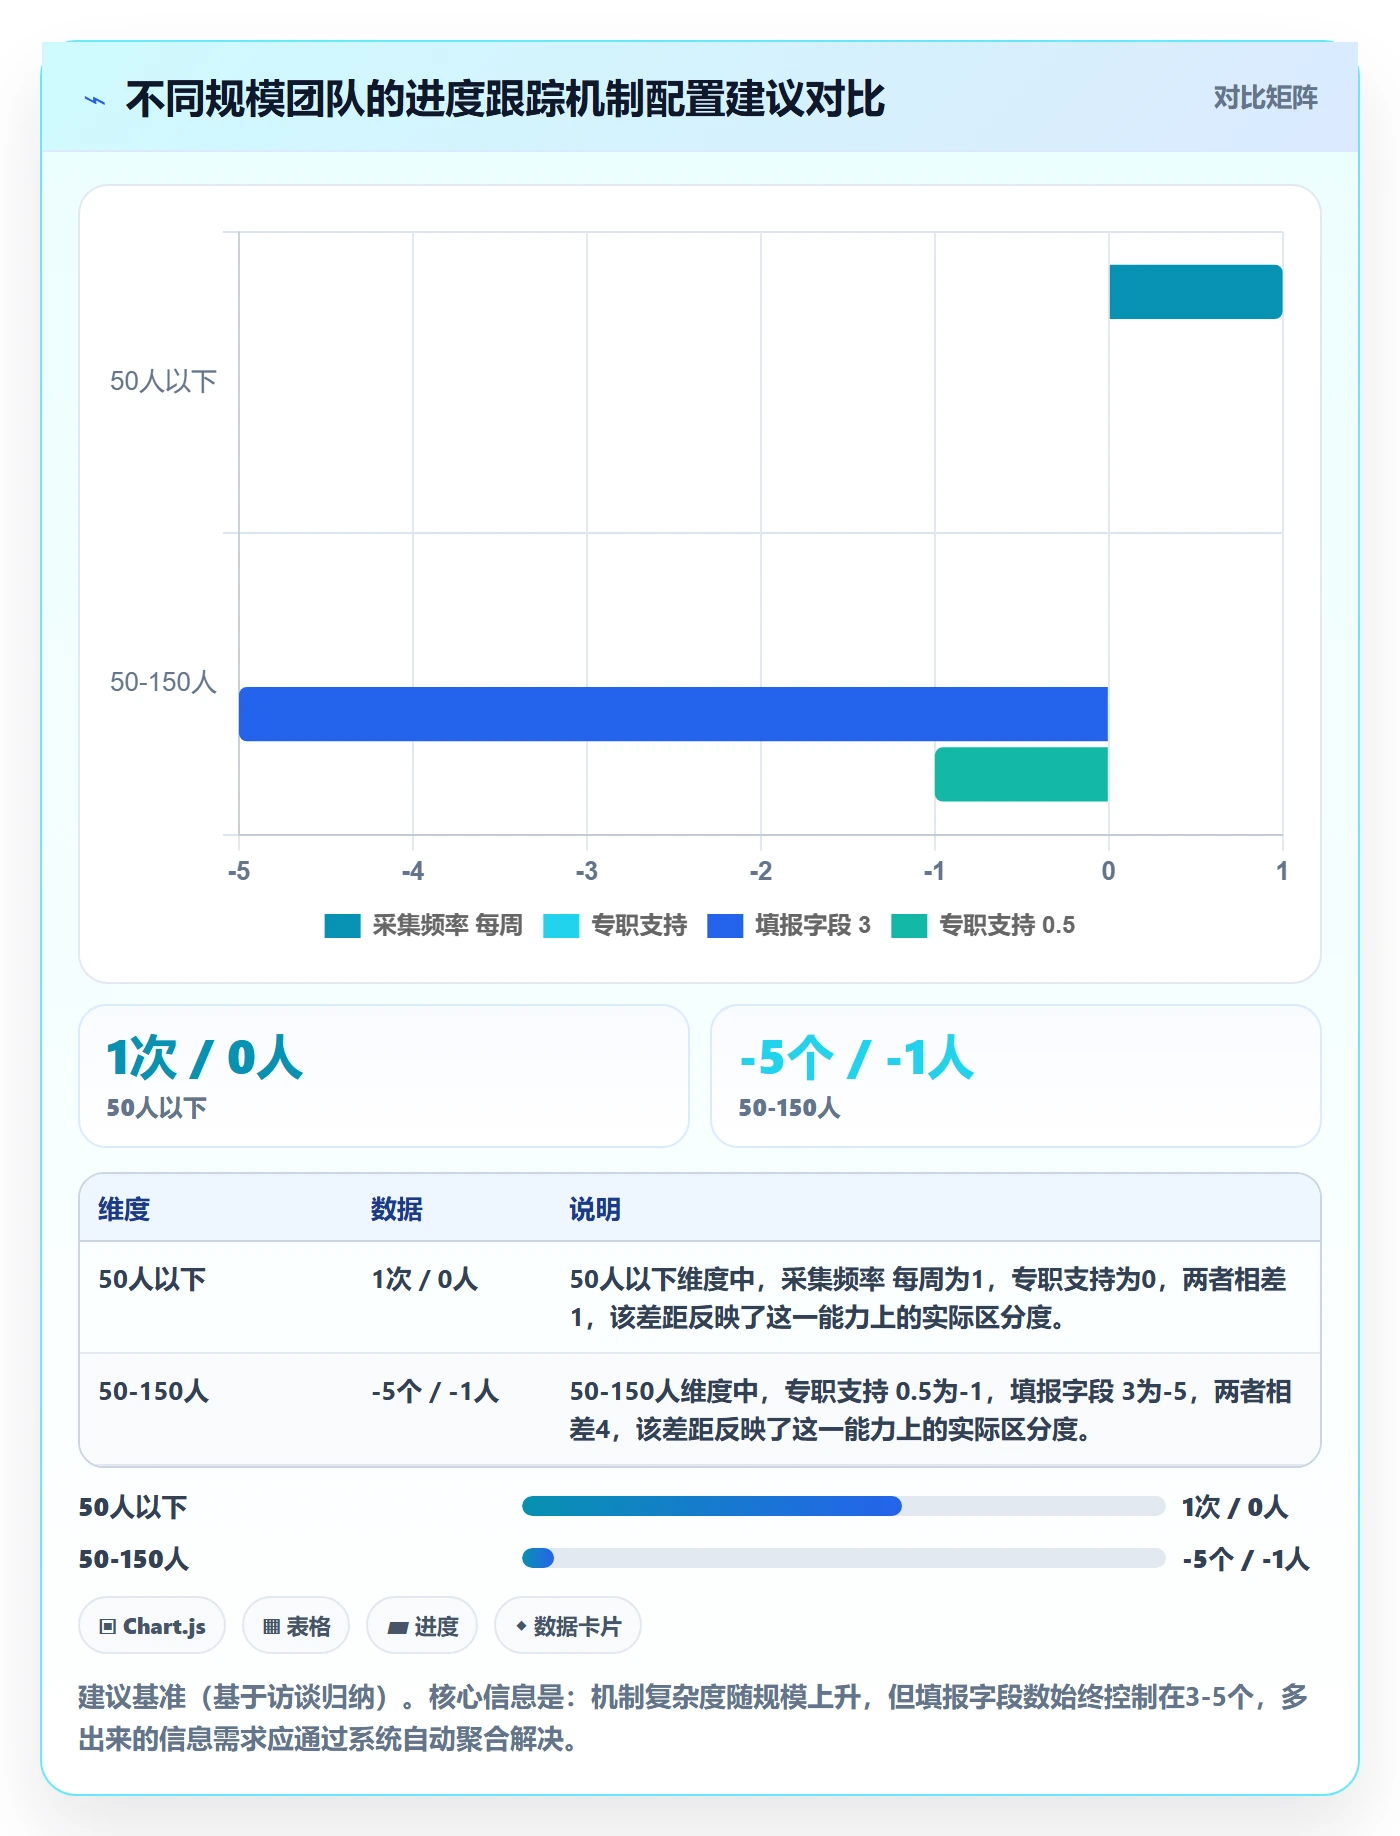The width and height of the screenshot is (1400, 1836).
Task: Click the 50人以下 chart axis label
Action: (x=163, y=381)
